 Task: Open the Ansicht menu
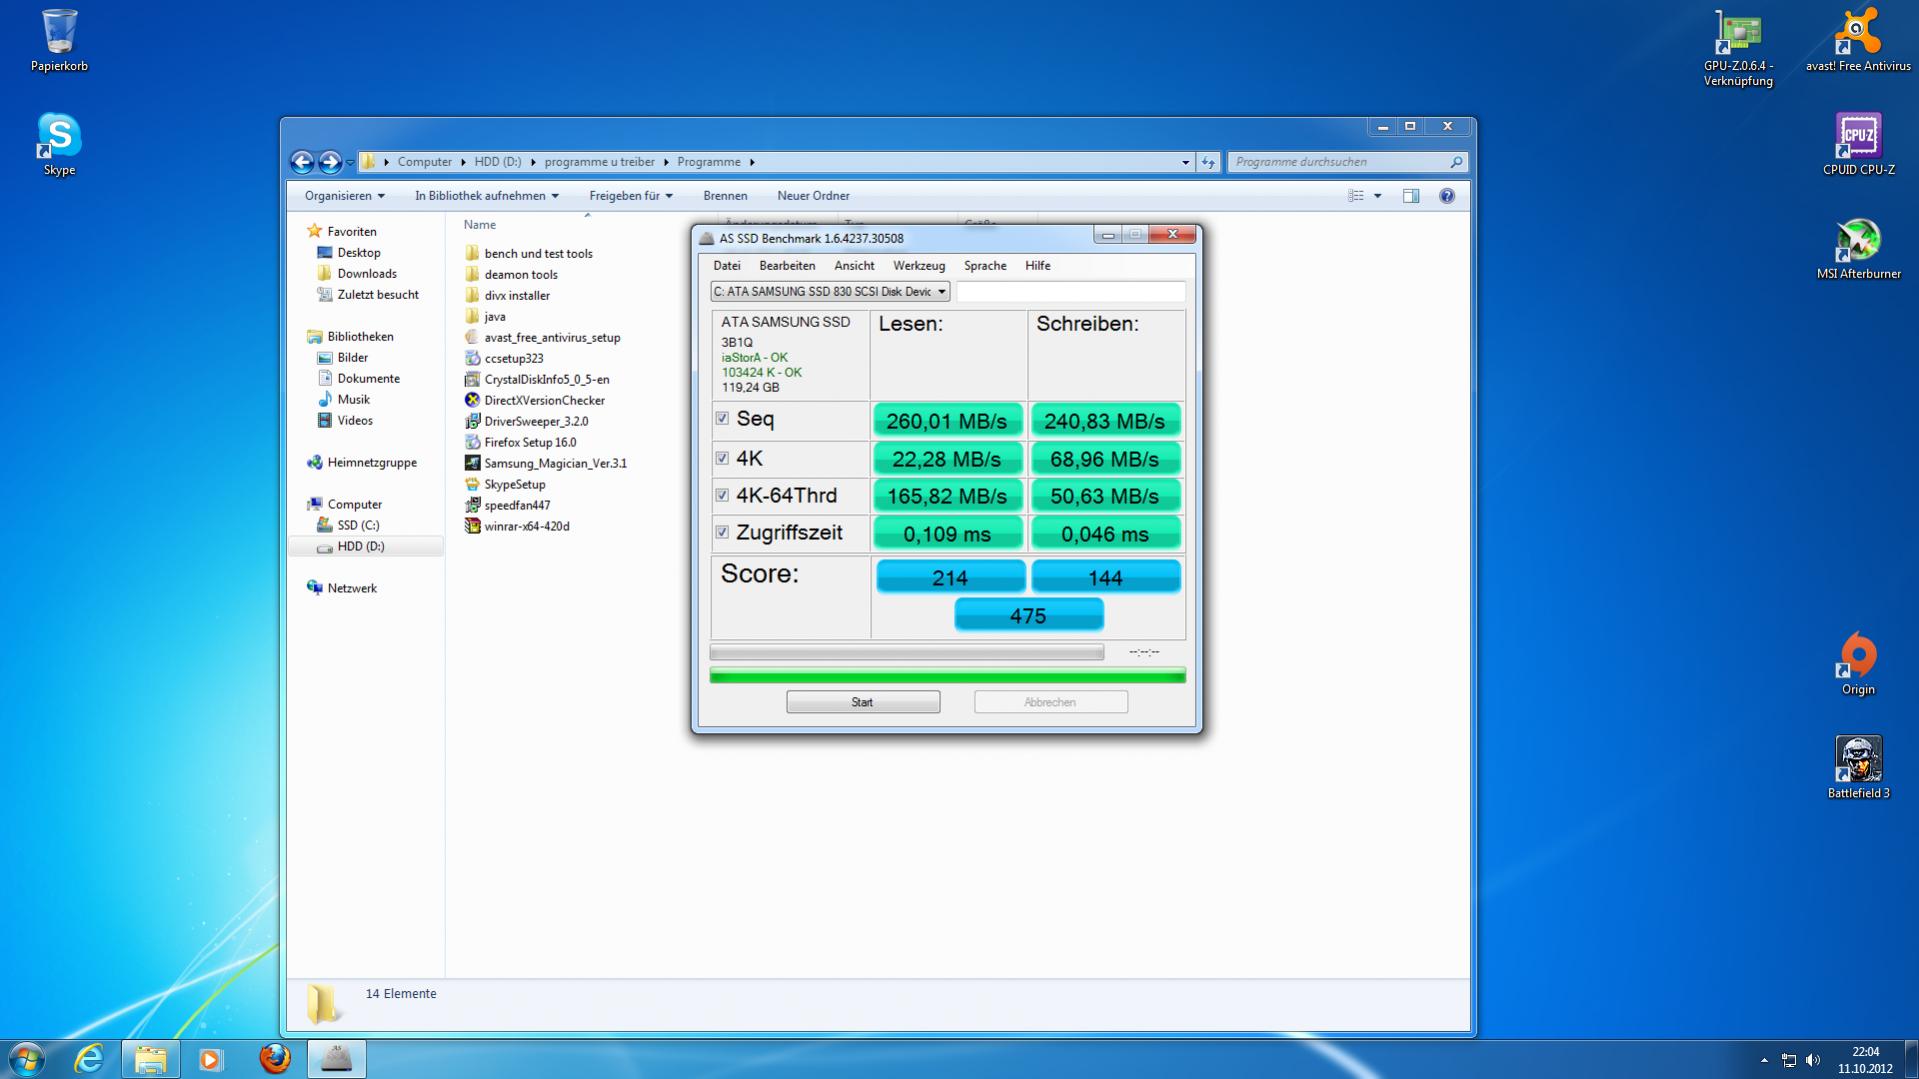[x=854, y=266]
